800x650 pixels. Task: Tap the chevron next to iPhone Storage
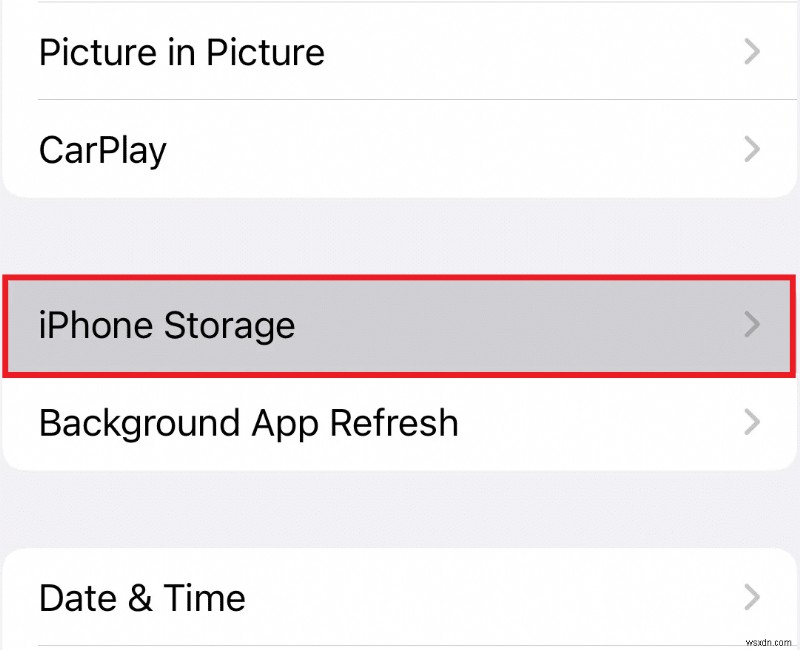click(751, 325)
